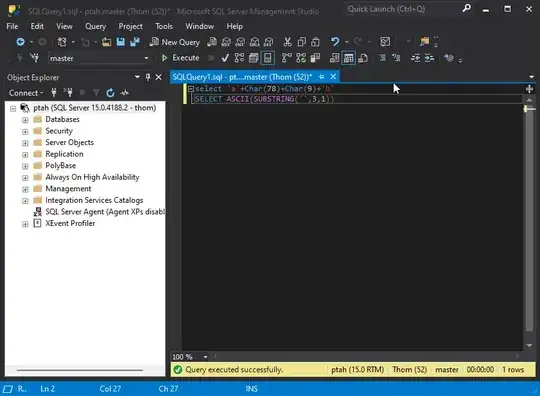540x396 pixels.
Task: Pin the SQLQuery1.sql tab
Action: 321,77
